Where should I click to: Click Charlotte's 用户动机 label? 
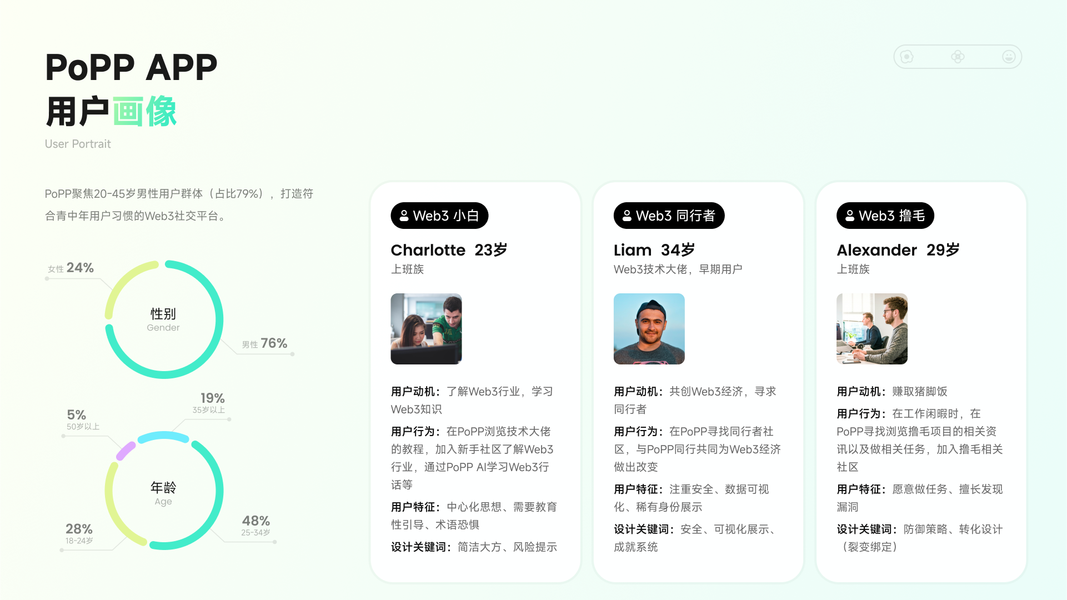(416, 392)
